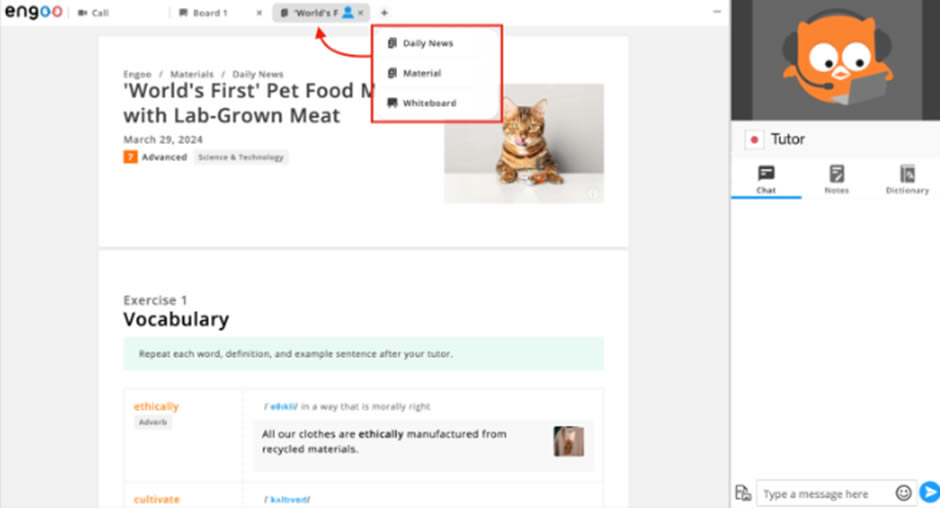Open the cat article image
The image size is (940, 508).
tap(524, 143)
